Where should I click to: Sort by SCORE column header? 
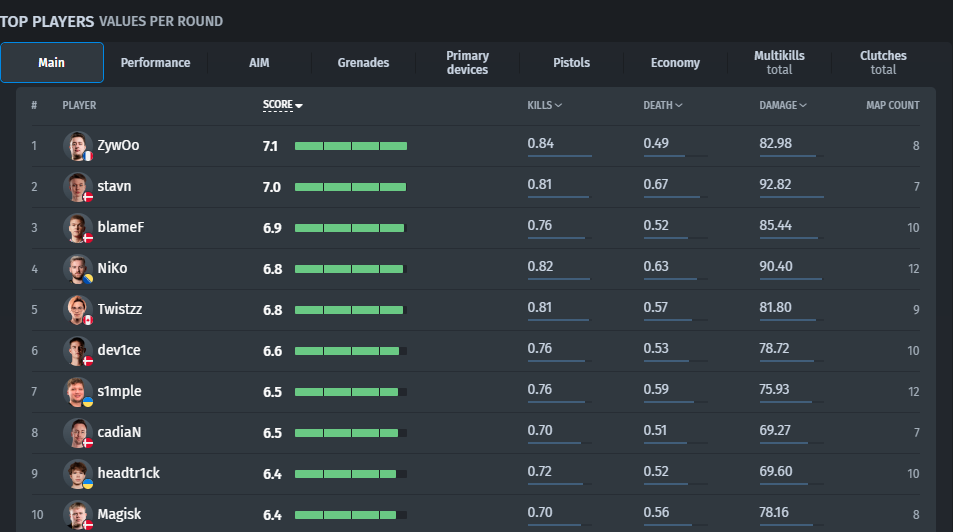click(x=283, y=105)
